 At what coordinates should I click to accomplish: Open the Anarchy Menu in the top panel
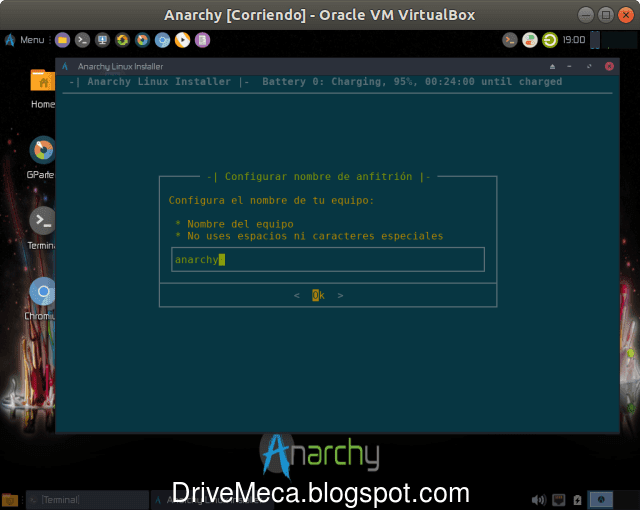[x=24, y=40]
